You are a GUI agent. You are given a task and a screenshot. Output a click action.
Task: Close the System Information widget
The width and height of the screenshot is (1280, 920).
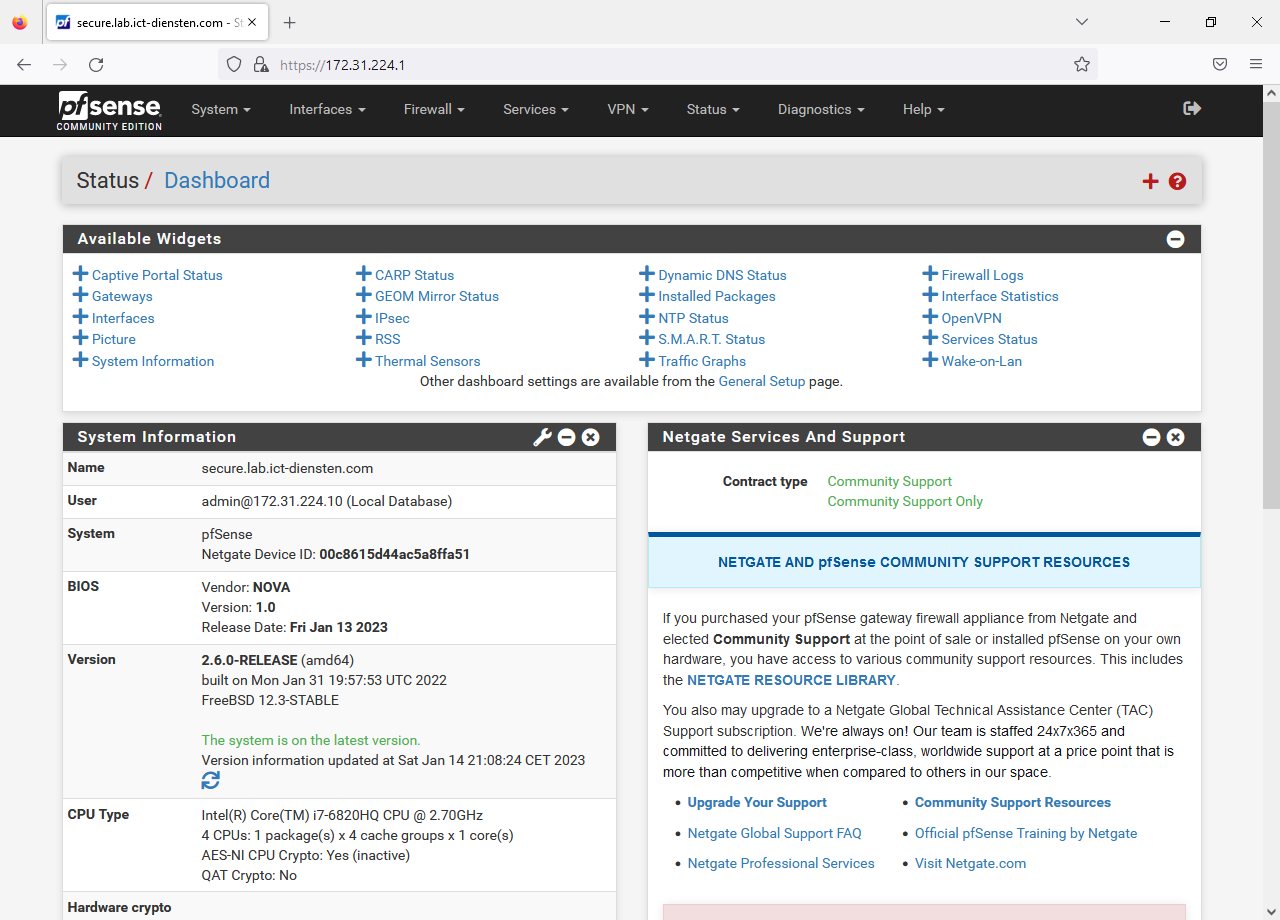[x=591, y=437]
